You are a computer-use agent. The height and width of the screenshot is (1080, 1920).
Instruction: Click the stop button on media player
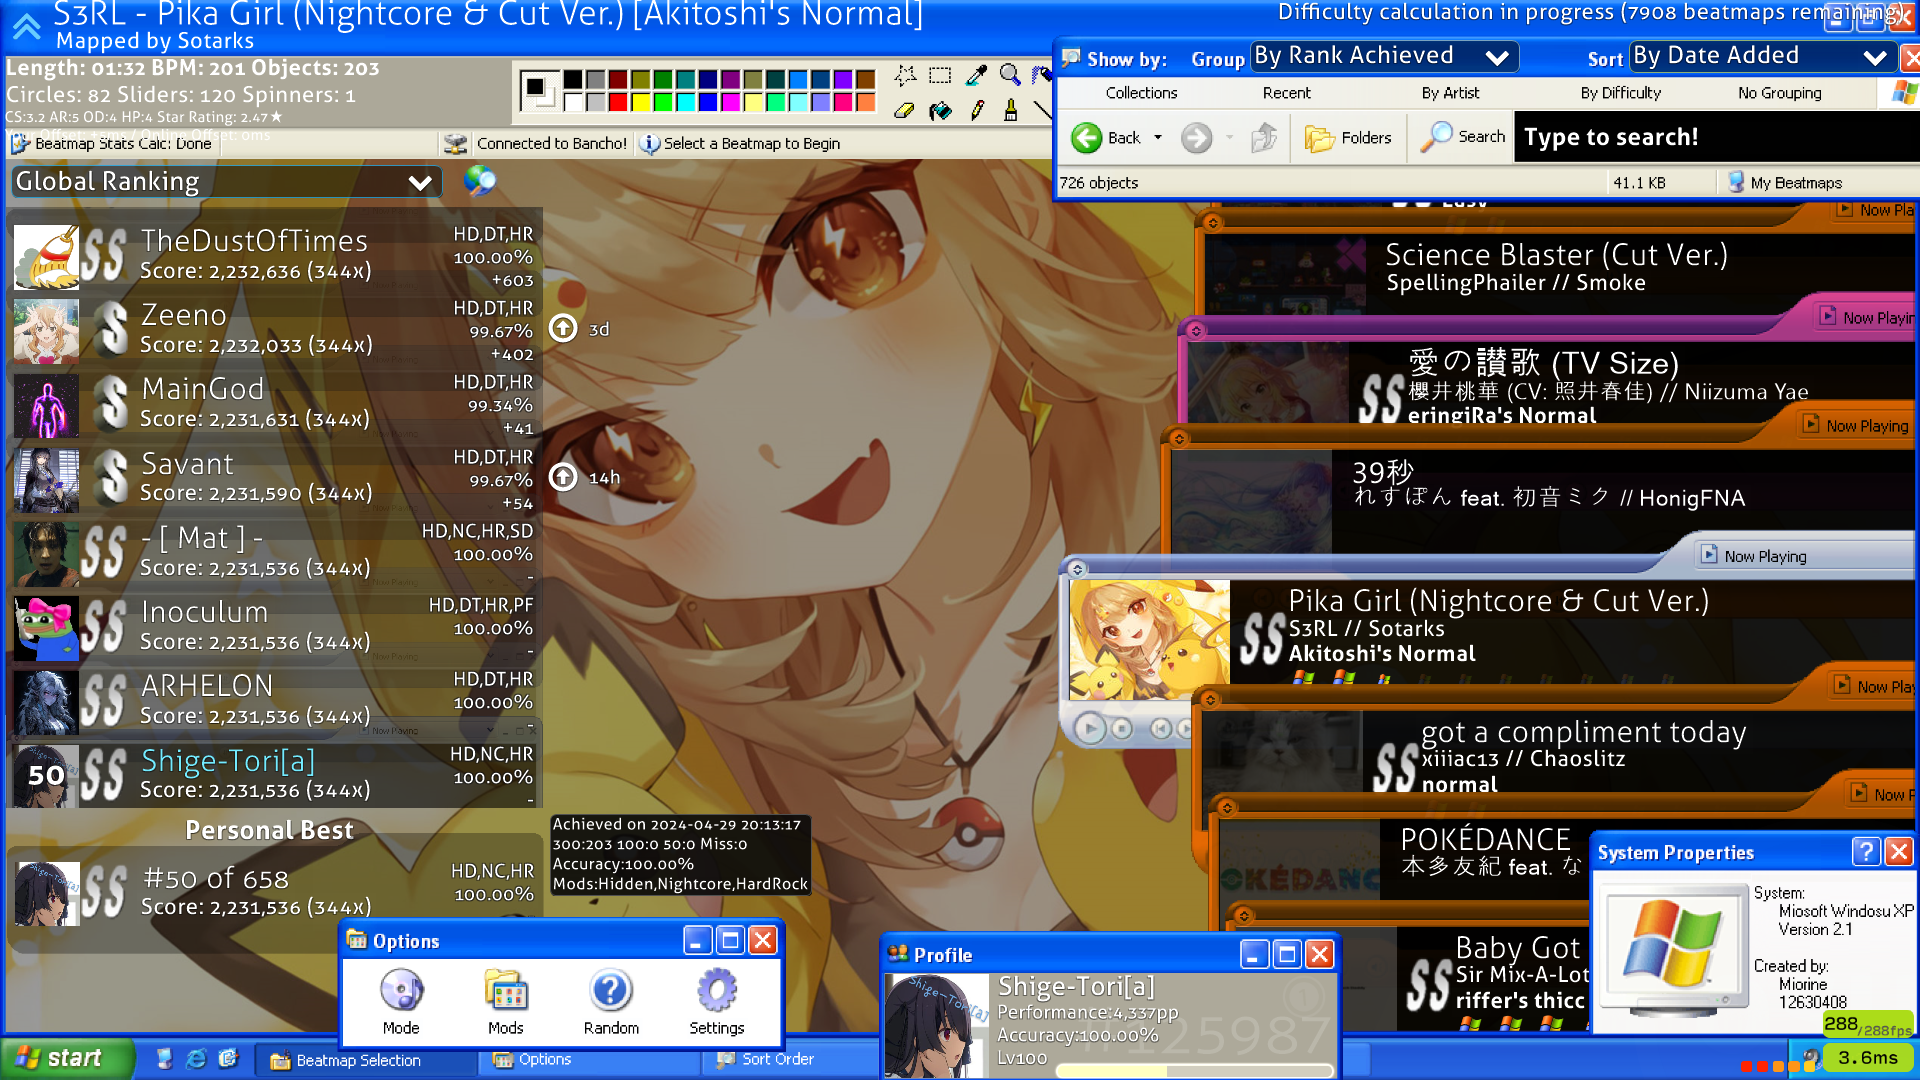tap(1123, 729)
